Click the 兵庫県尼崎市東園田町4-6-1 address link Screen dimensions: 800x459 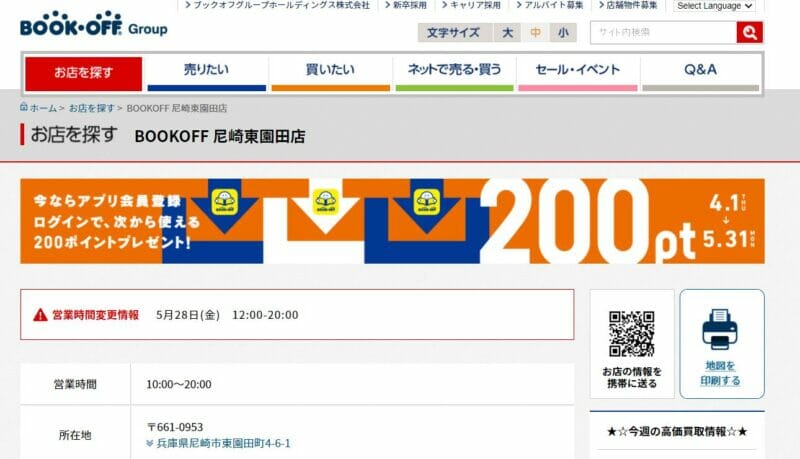223,444
